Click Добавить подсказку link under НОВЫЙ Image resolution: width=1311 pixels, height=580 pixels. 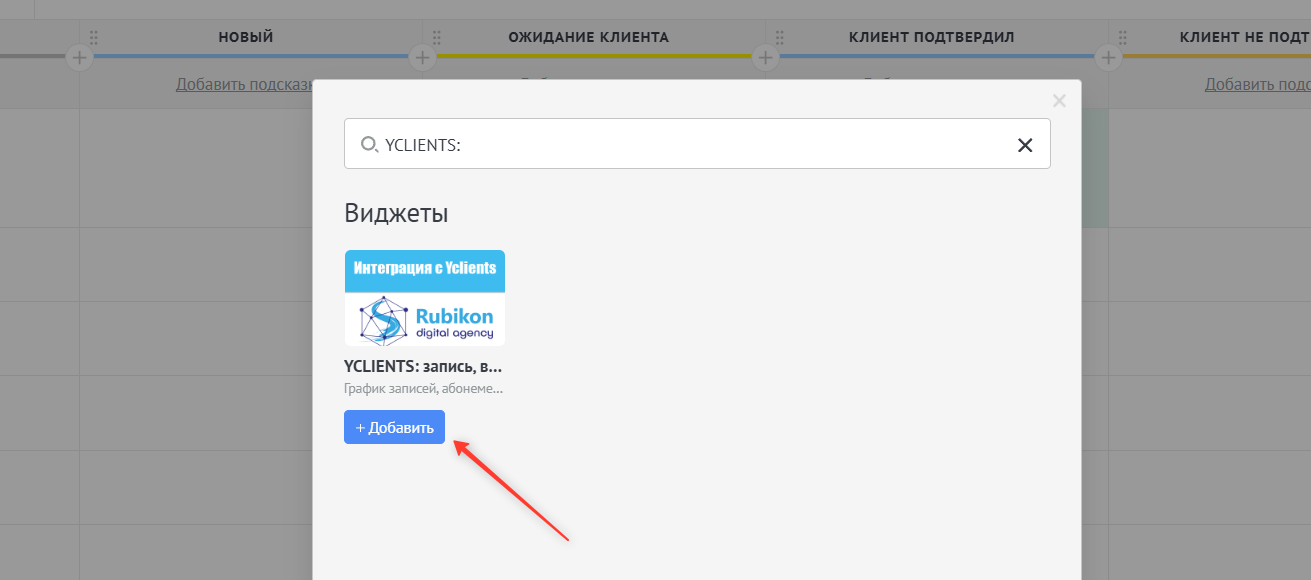click(x=245, y=84)
